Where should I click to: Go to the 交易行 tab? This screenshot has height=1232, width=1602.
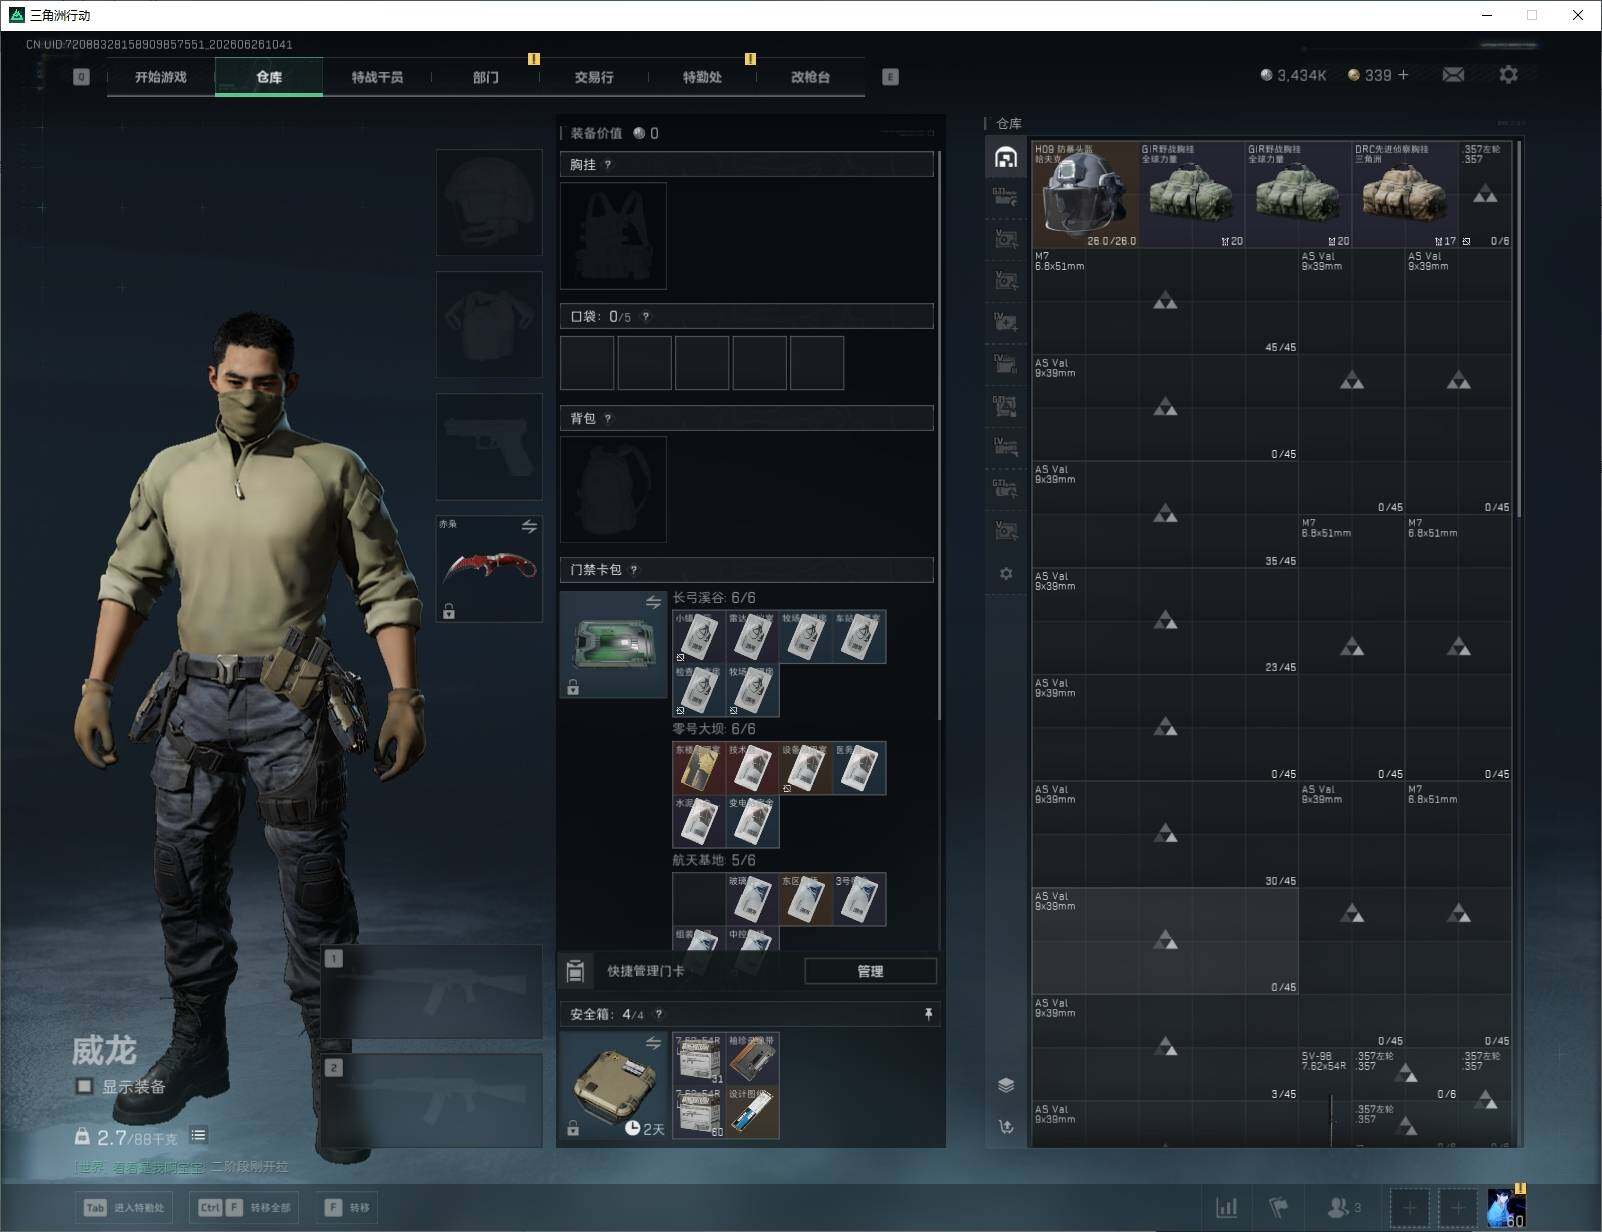(x=594, y=77)
